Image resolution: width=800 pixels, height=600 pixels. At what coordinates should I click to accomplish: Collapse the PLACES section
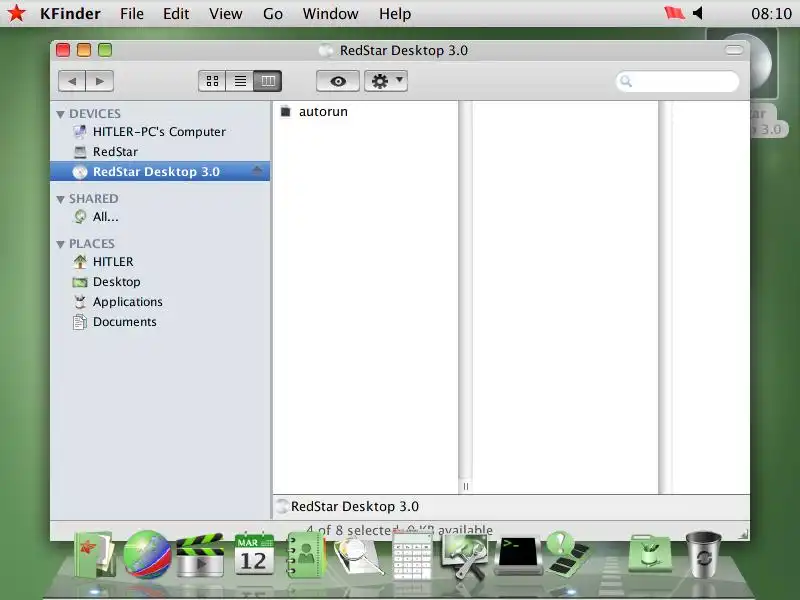tap(61, 244)
